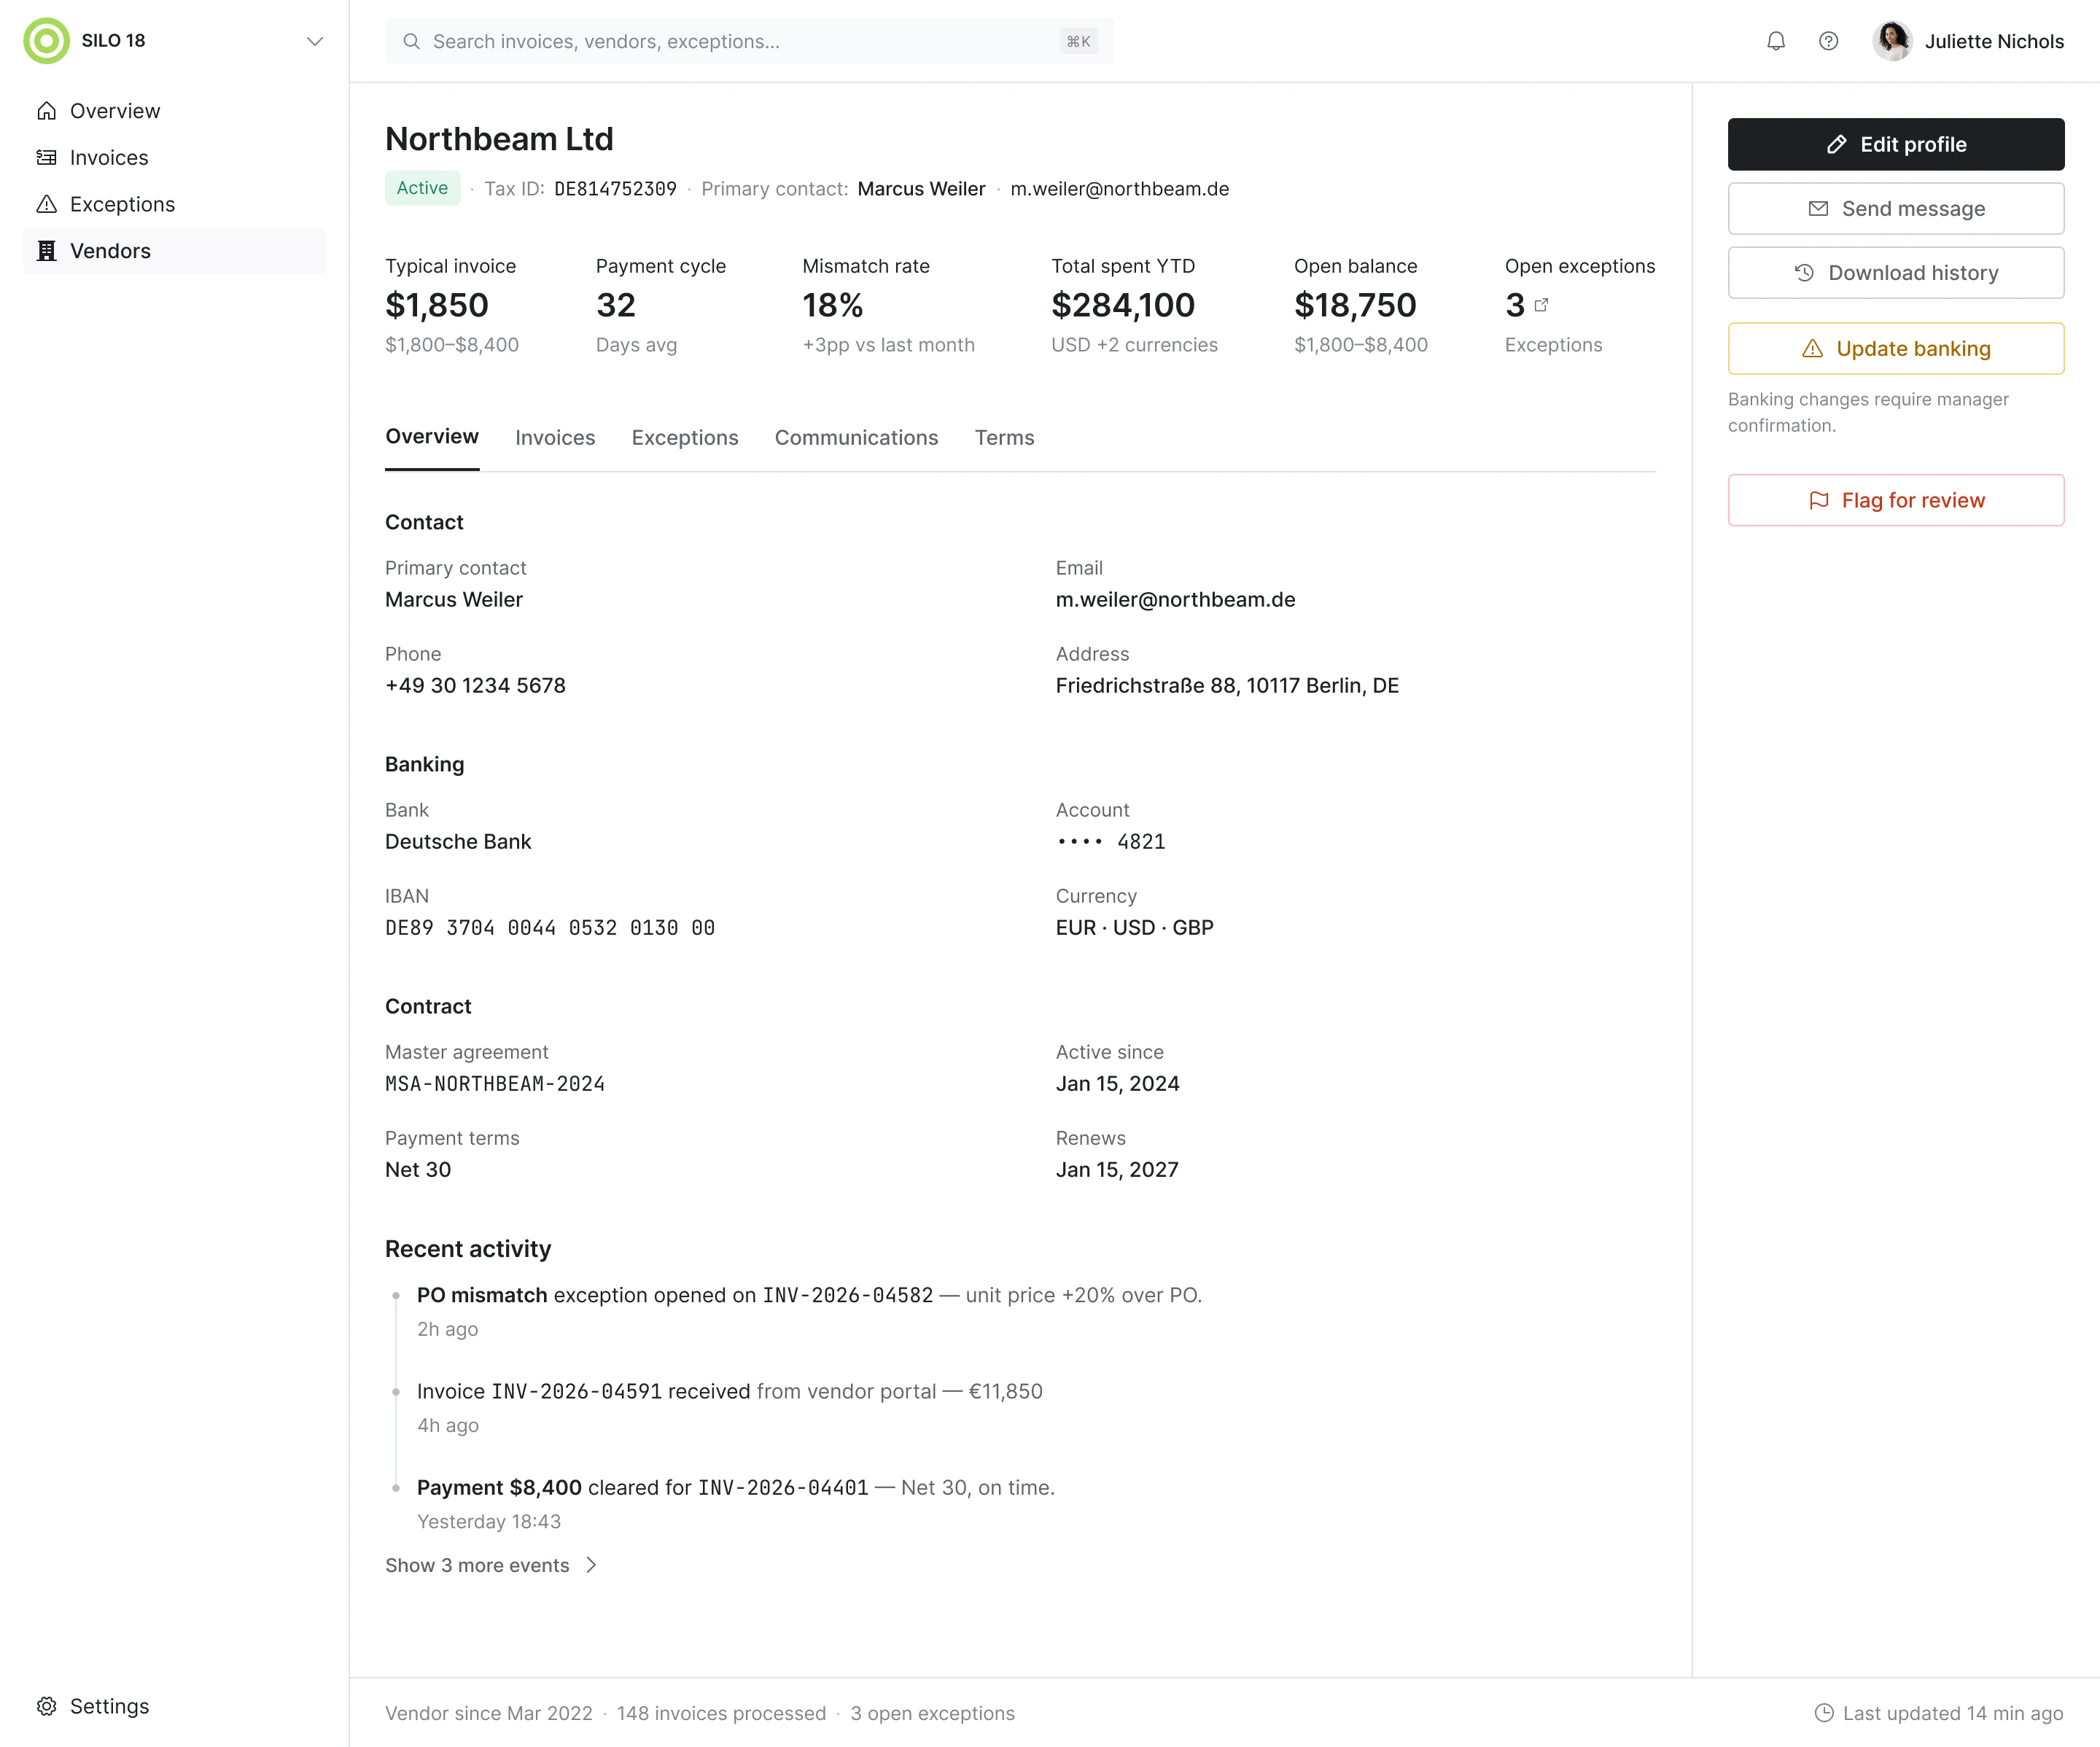
Task: Click email in the Contact section
Action: (1175, 600)
